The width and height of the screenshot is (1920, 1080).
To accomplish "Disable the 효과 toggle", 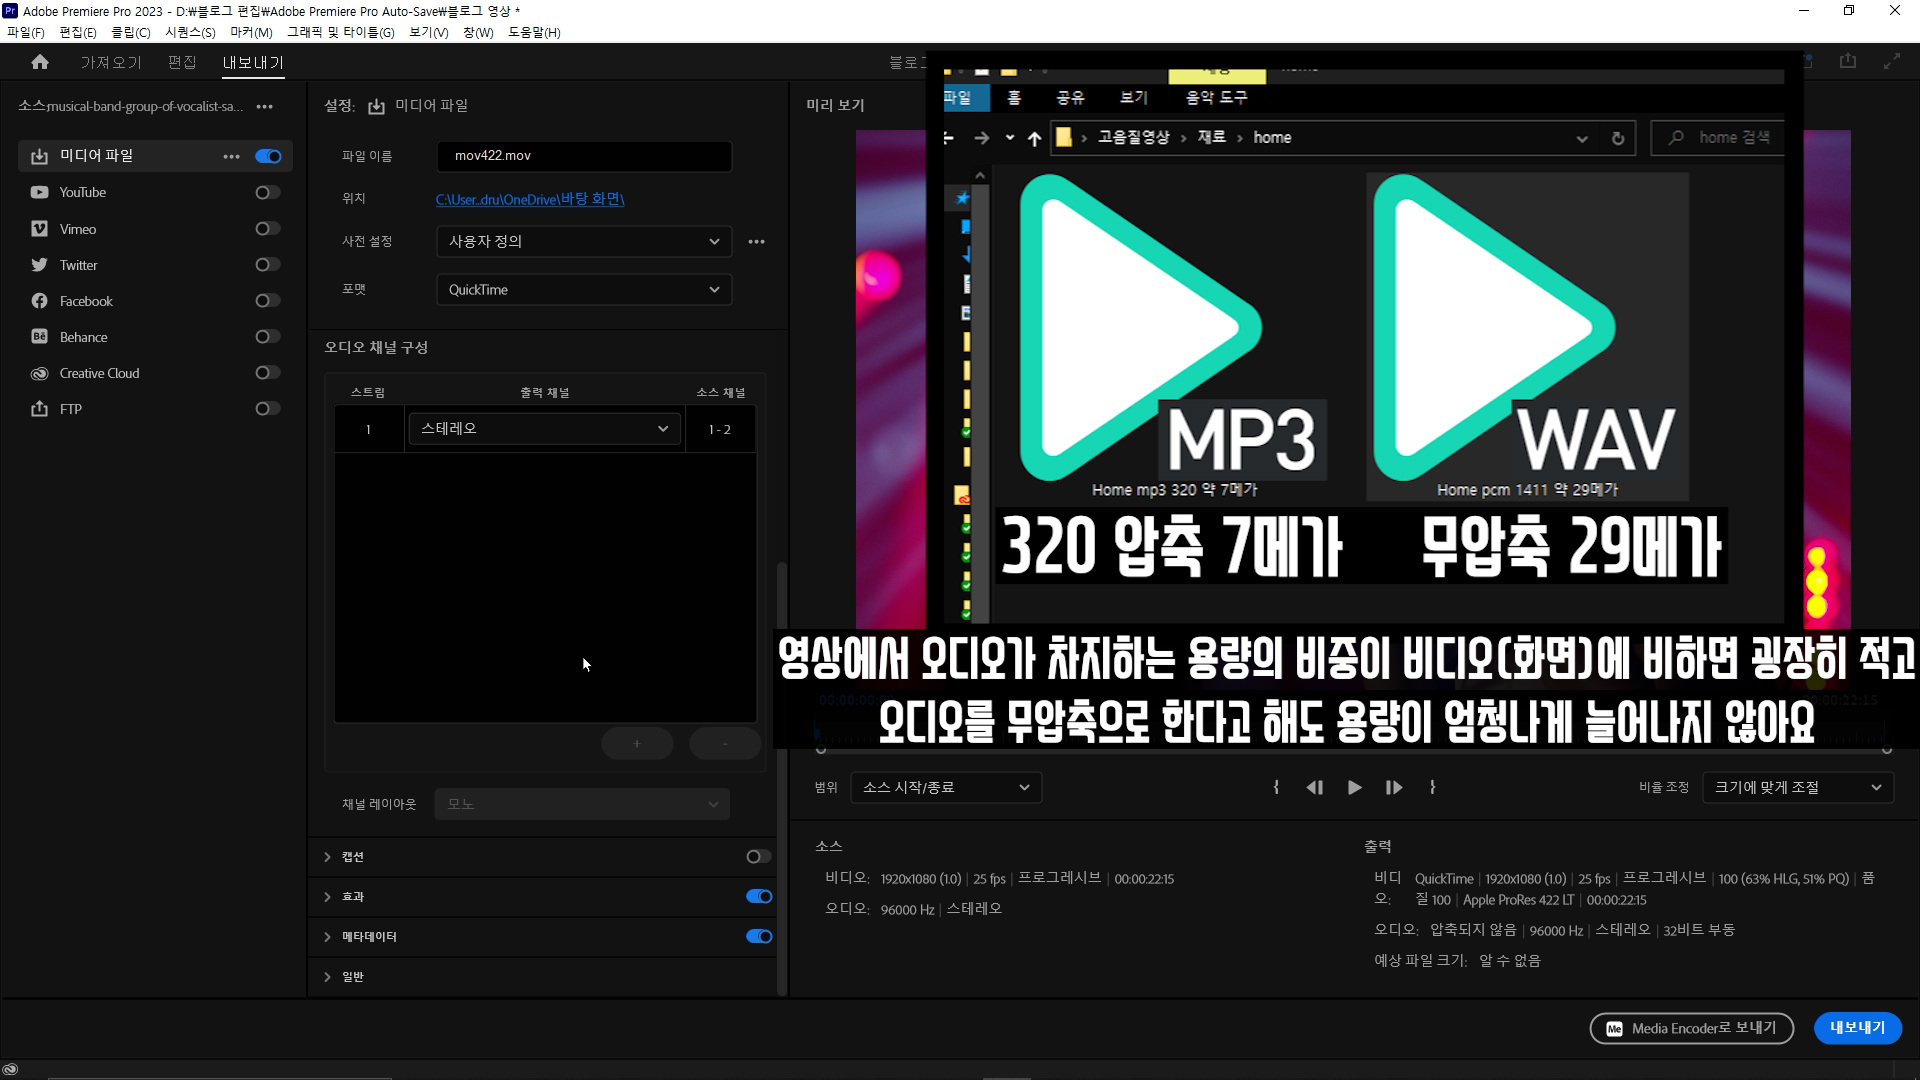I will 758,896.
